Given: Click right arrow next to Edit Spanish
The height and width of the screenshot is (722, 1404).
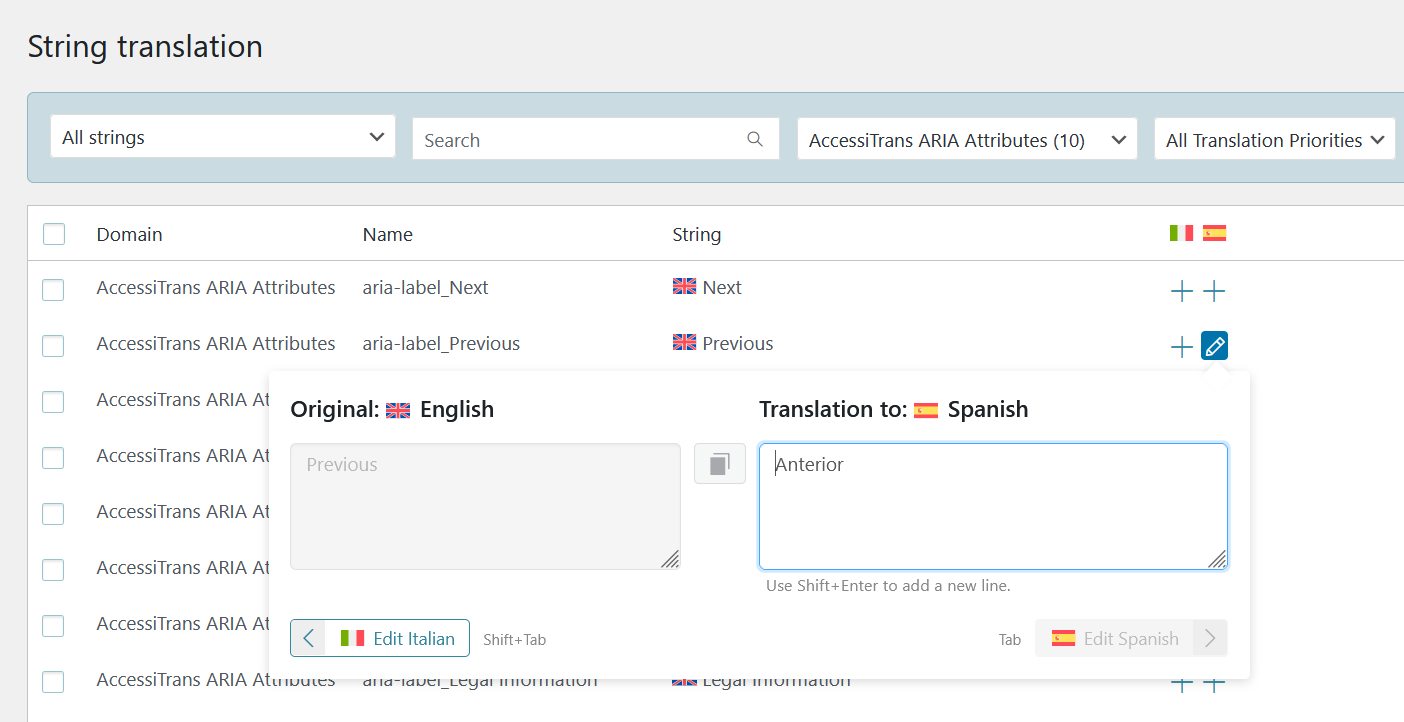Looking at the screenshot, I should [1210, 638].
